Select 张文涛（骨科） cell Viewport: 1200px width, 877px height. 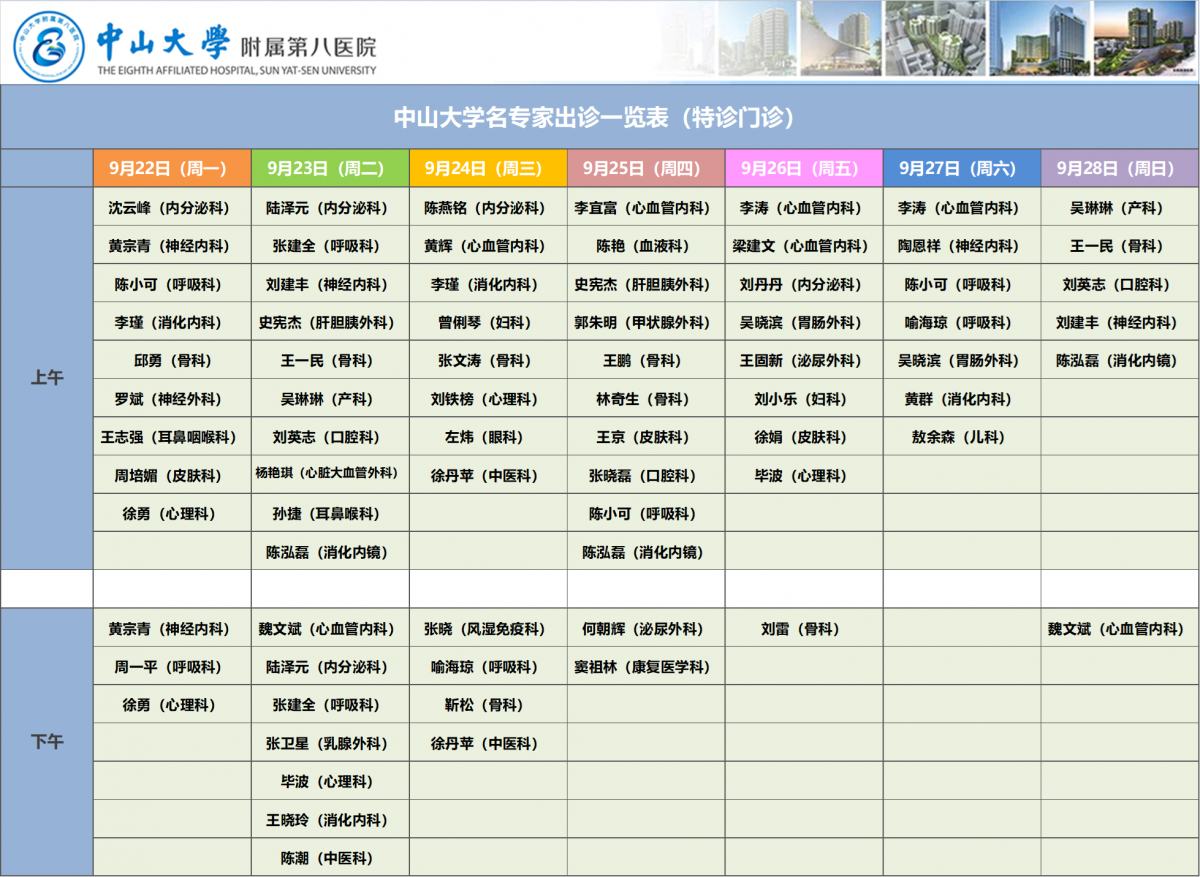pos(488,360)
